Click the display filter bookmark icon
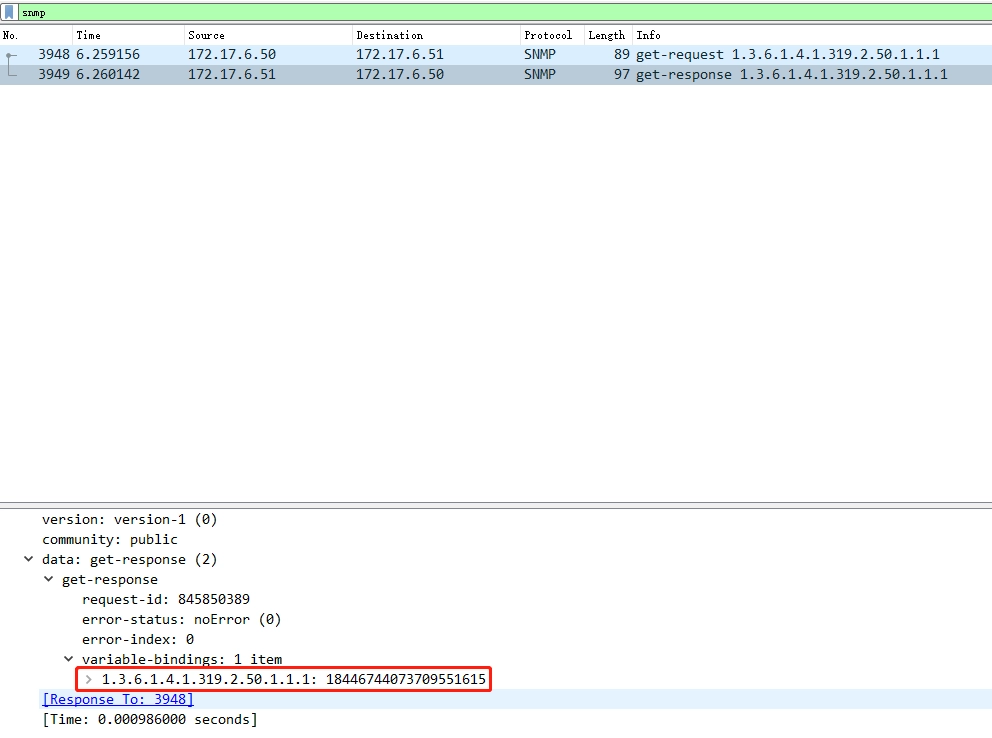Viewport: 992px width, 738px height. [9, 13]
